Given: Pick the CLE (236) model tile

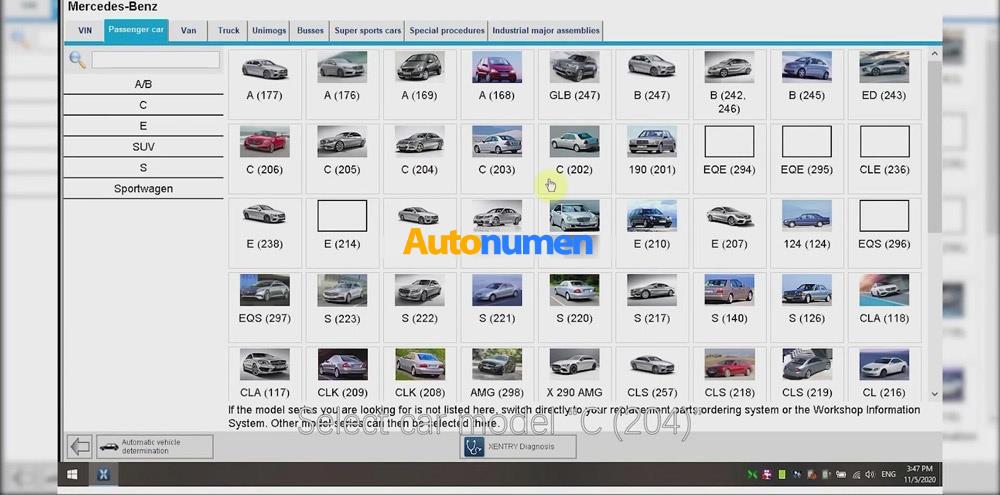Looking at the screenshot, I should 884,158.
